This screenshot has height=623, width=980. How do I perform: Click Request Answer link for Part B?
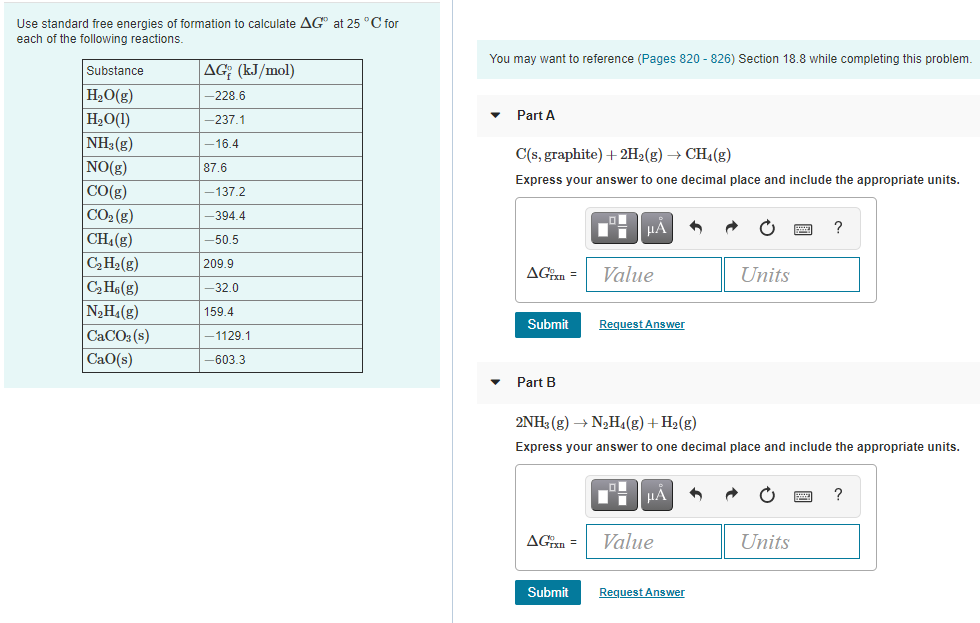642,592
